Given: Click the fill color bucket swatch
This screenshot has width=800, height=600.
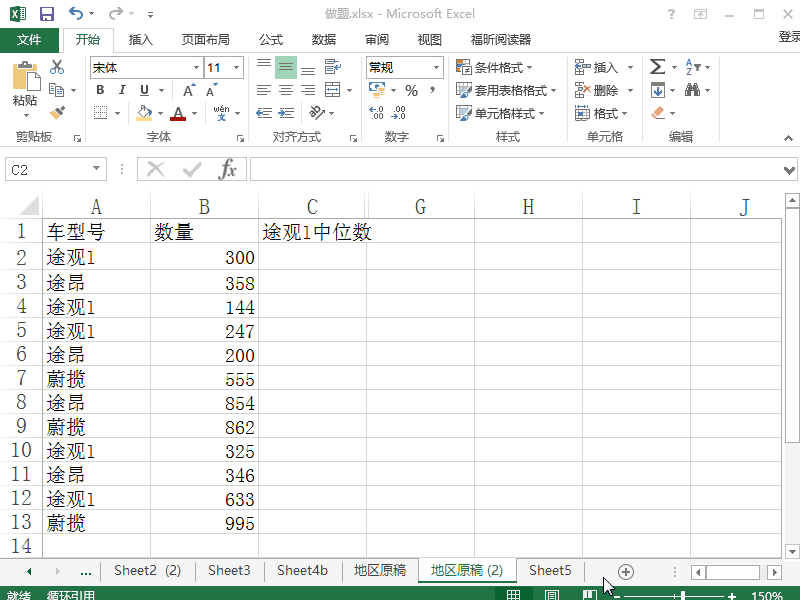Looking at the screenshot, I should coord(144,113).
